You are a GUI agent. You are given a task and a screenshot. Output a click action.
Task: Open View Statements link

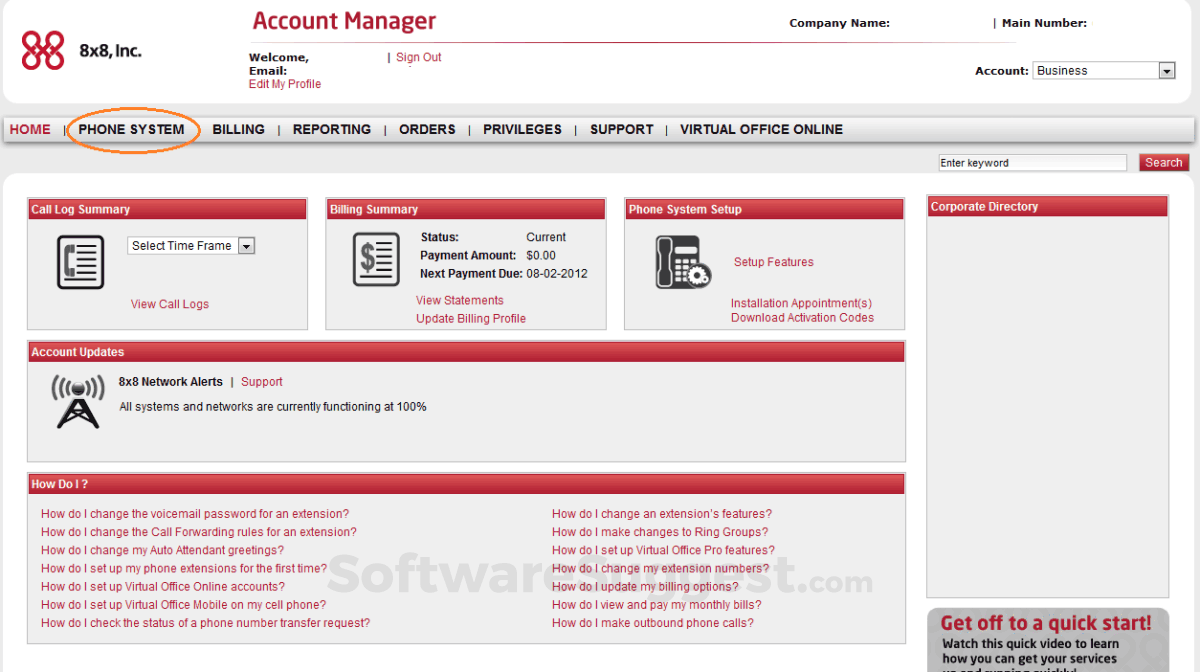[x=460, y=300]
